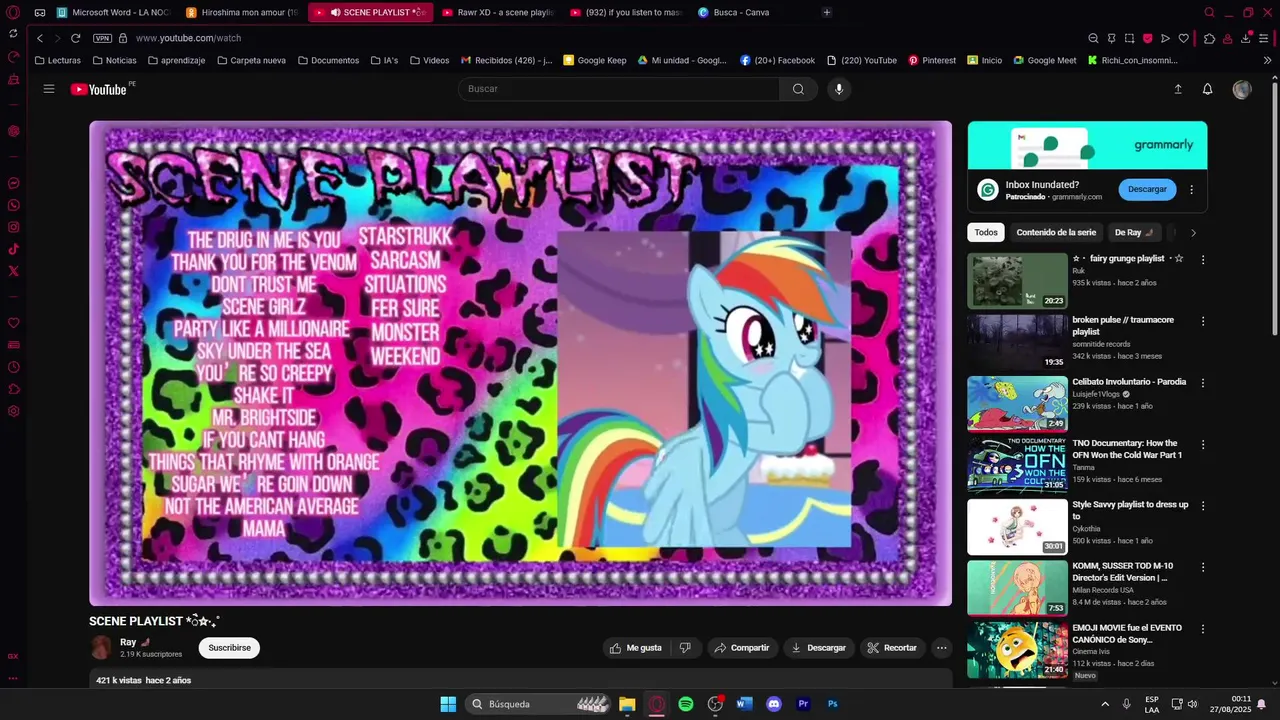Open browser downloads icon
1280x720 pixels.
1246,38
